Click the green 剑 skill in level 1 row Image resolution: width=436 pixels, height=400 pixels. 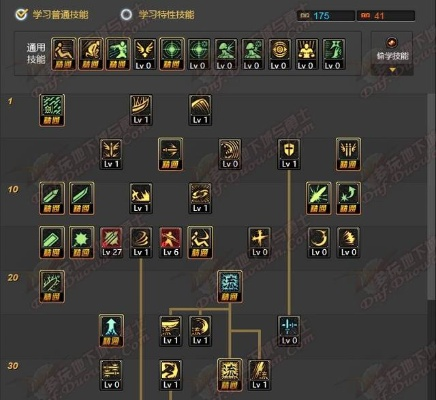pos(52,110)
